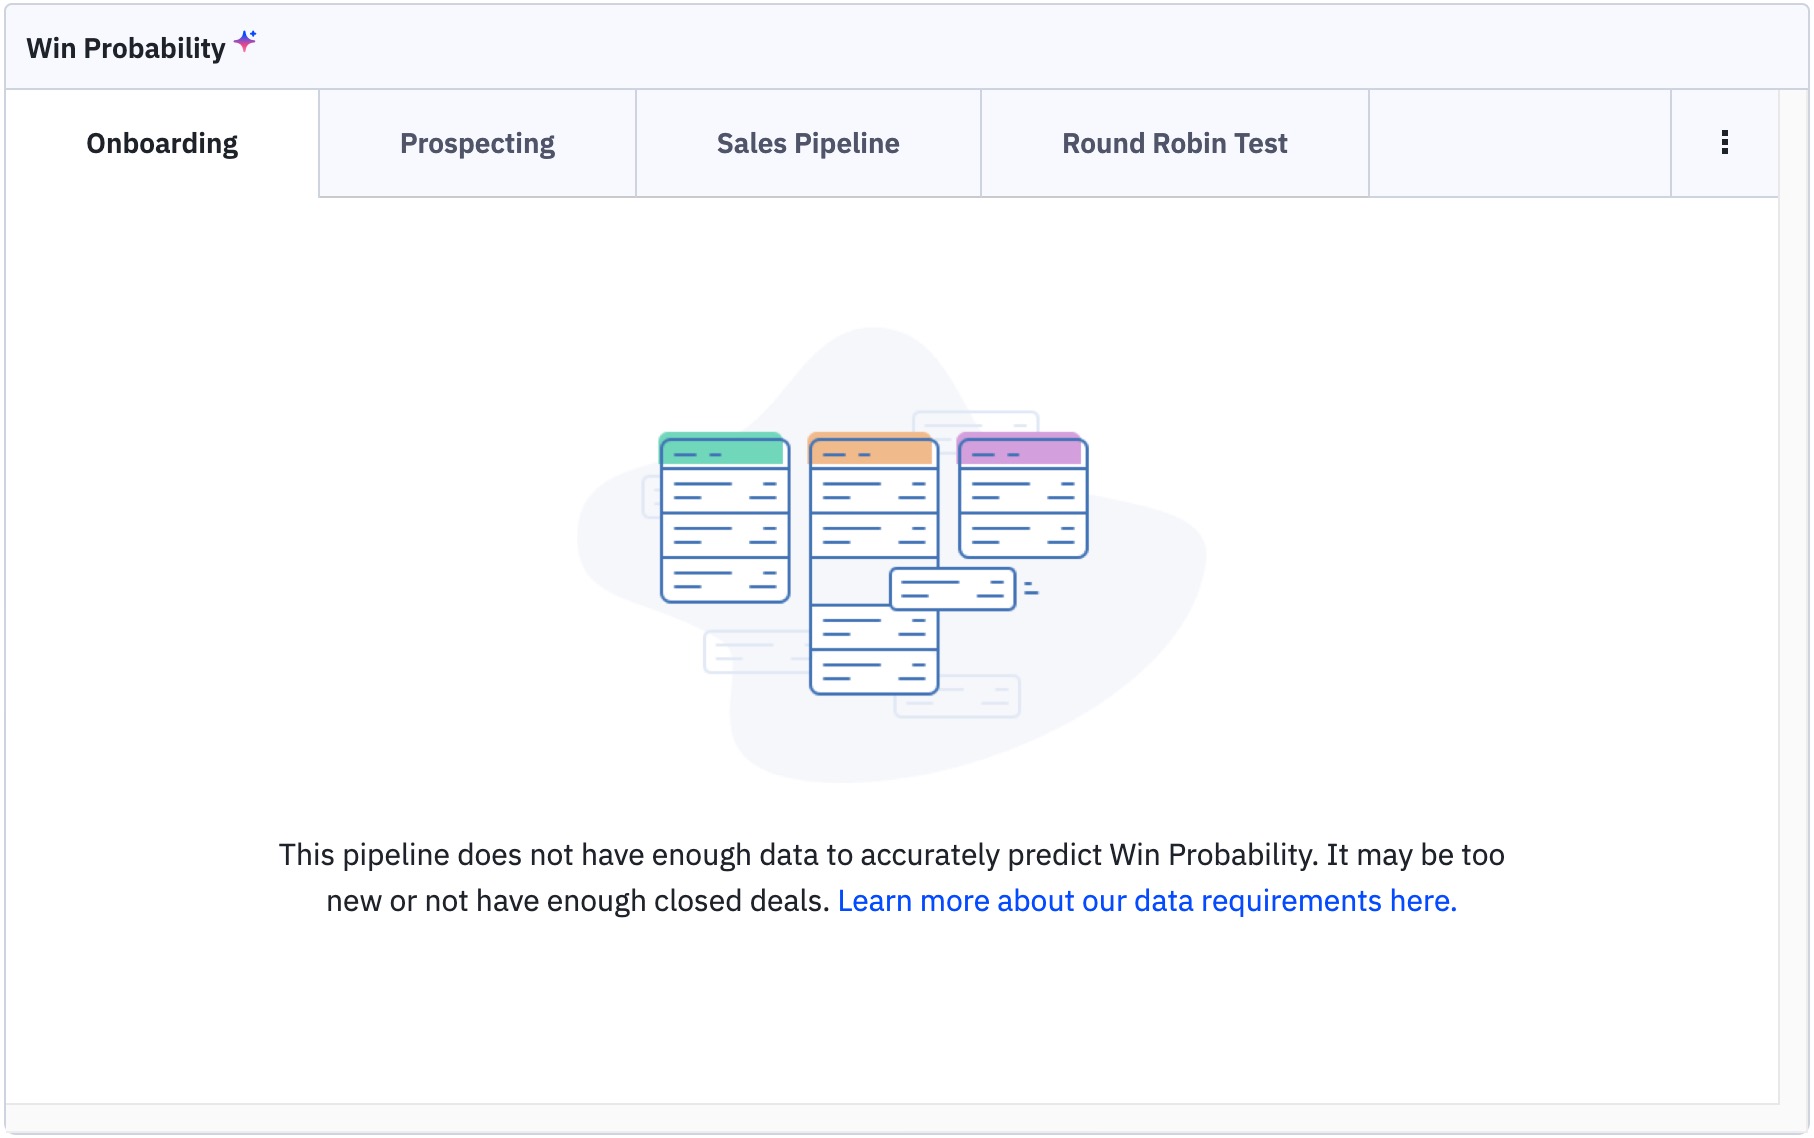1814x1138 pixels.
Task: Select the Round Robin Test tab
Action: [x=1175, y=143]
